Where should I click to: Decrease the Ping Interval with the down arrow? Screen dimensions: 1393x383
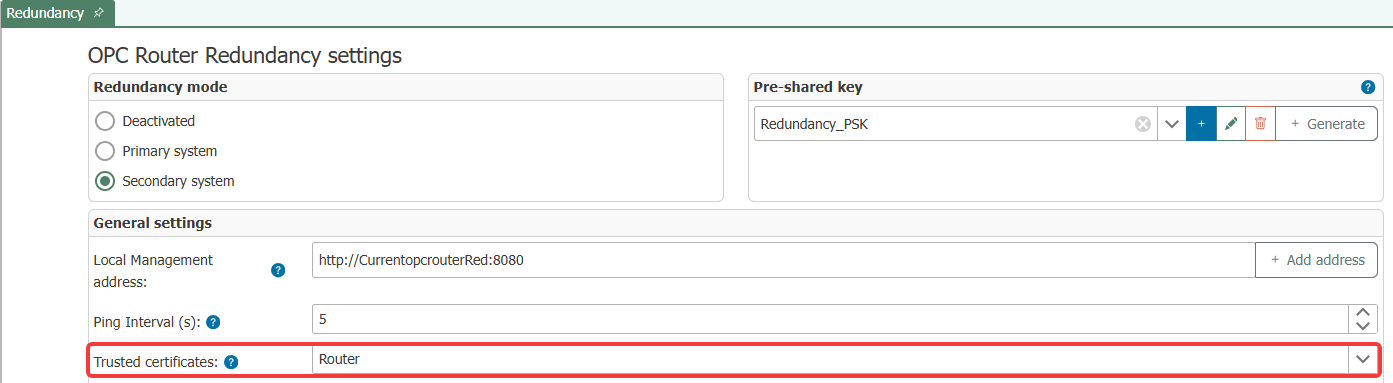1363,326
